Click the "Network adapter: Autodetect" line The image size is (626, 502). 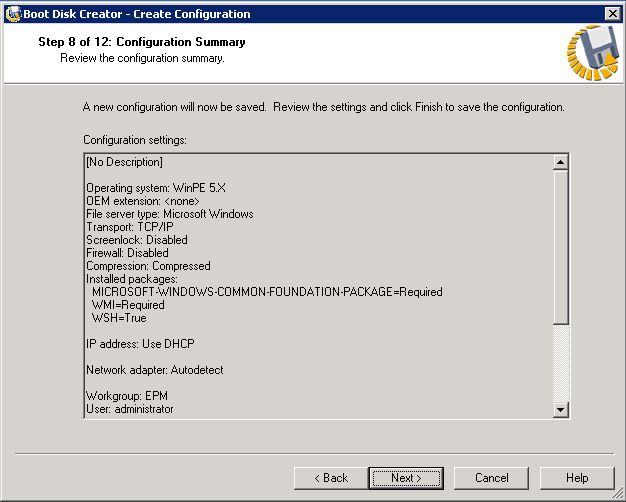coord(154,370)
